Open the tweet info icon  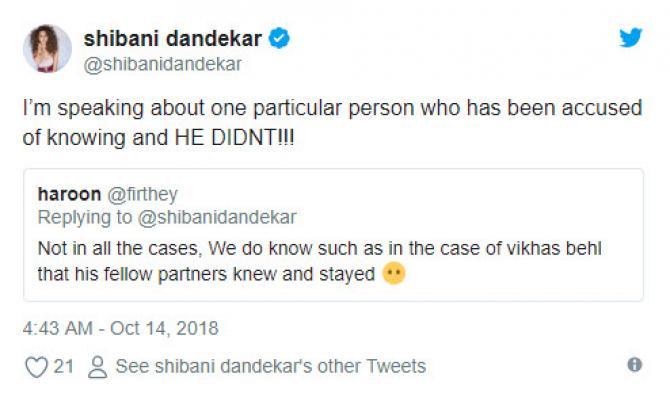coord(635,364)
